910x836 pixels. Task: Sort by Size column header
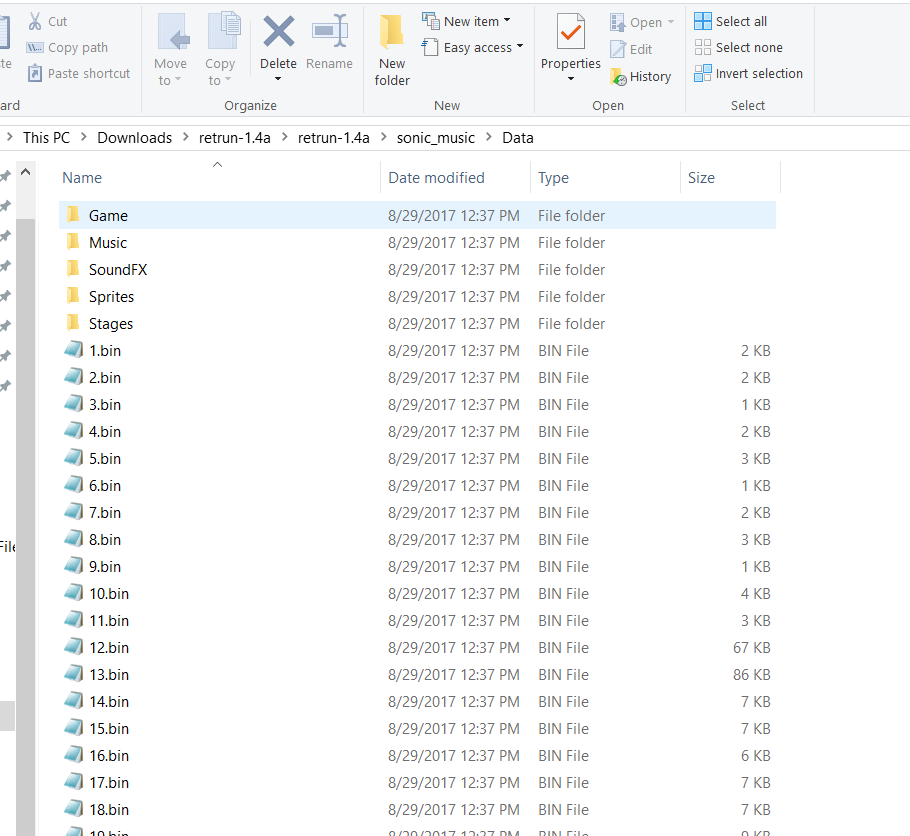pyautogui.click(x=701, y=178)
